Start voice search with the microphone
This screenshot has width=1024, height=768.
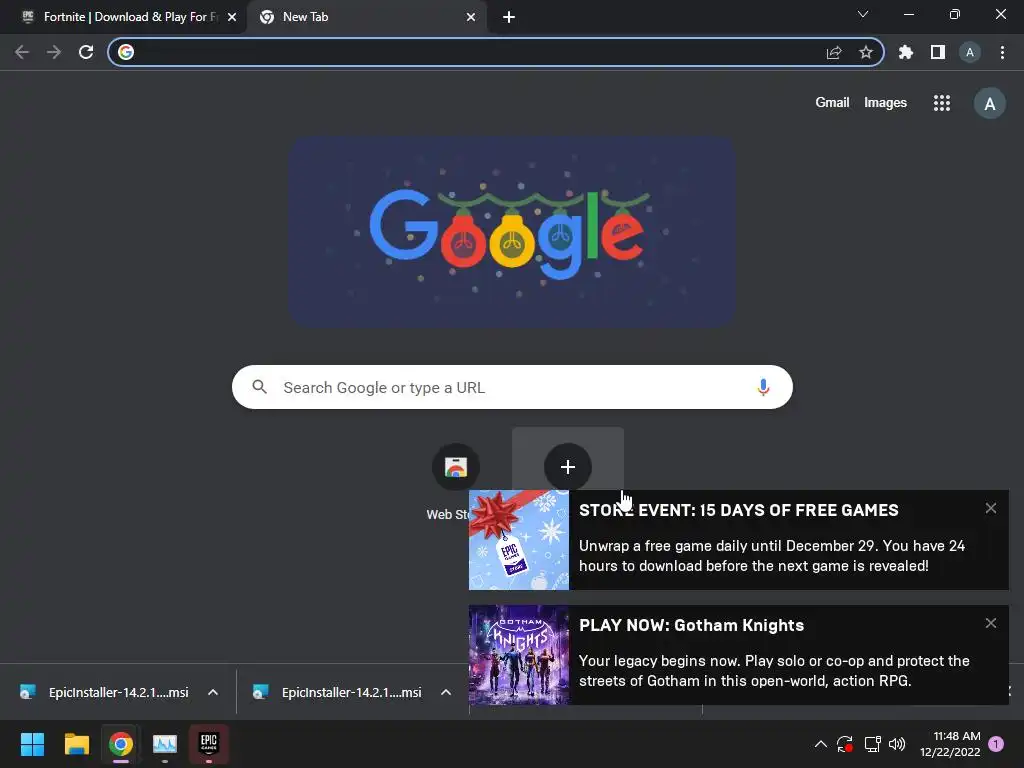[x=763, y=387]
